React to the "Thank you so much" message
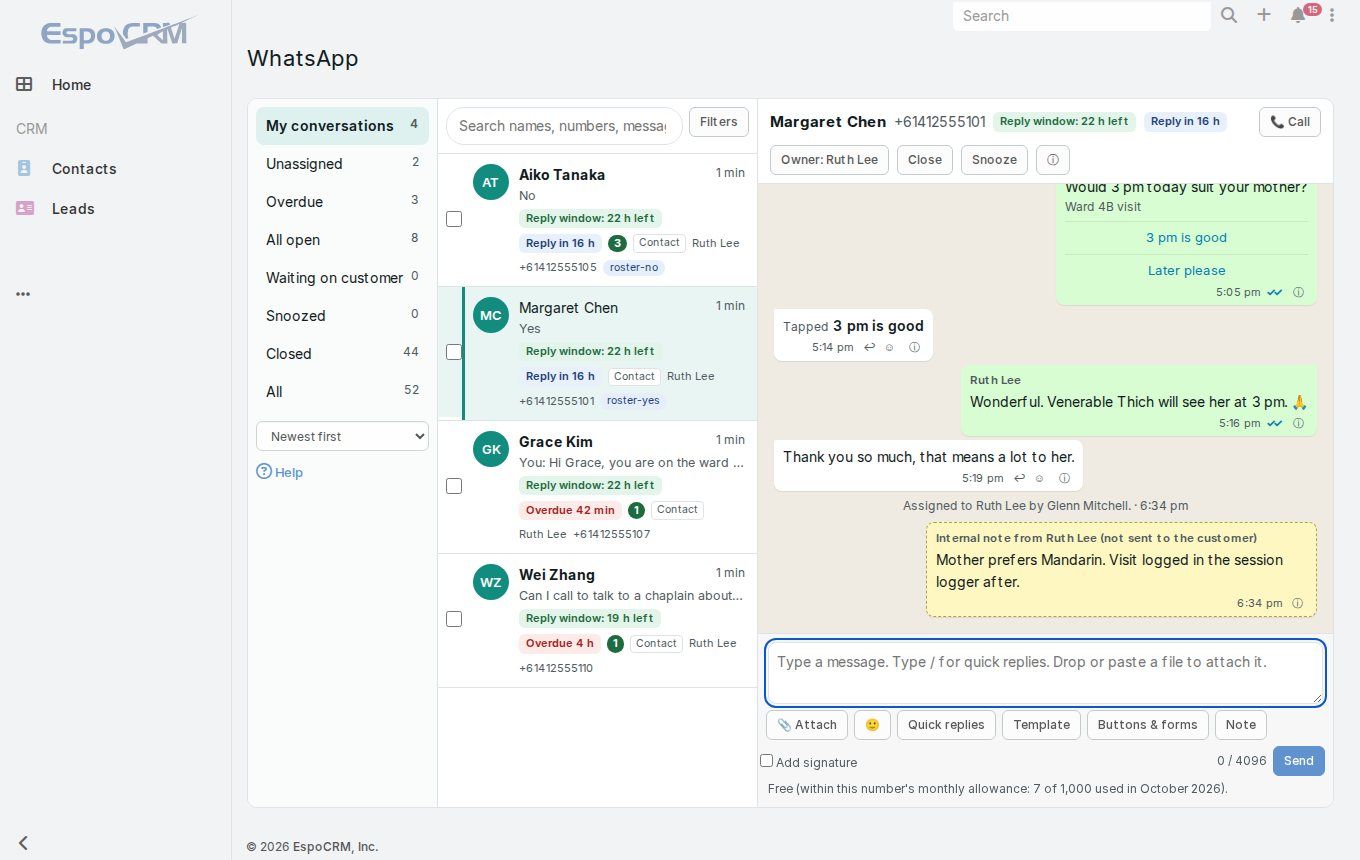Screen dimensions: 1360x860 [1040, 479]
